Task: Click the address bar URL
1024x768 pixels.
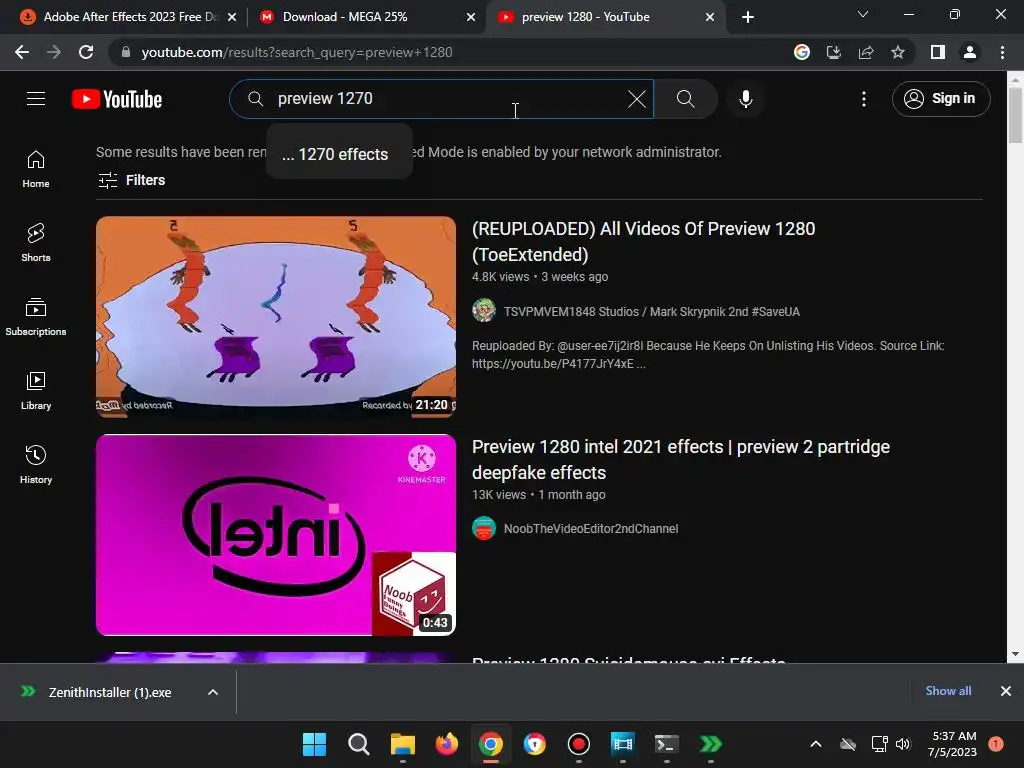Action: click(x=296, y=52)
